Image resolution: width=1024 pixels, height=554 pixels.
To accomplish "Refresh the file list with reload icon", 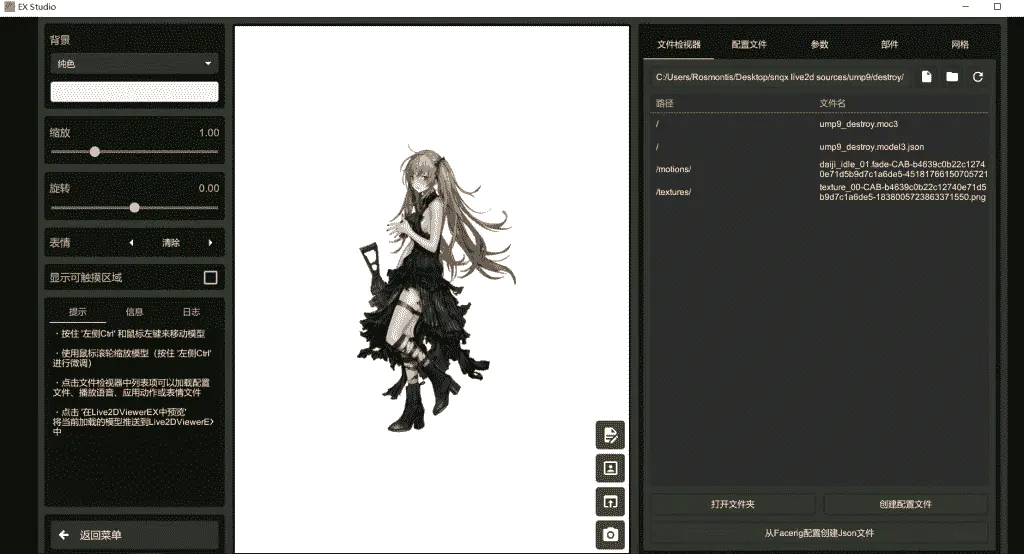I will [978, 76].
